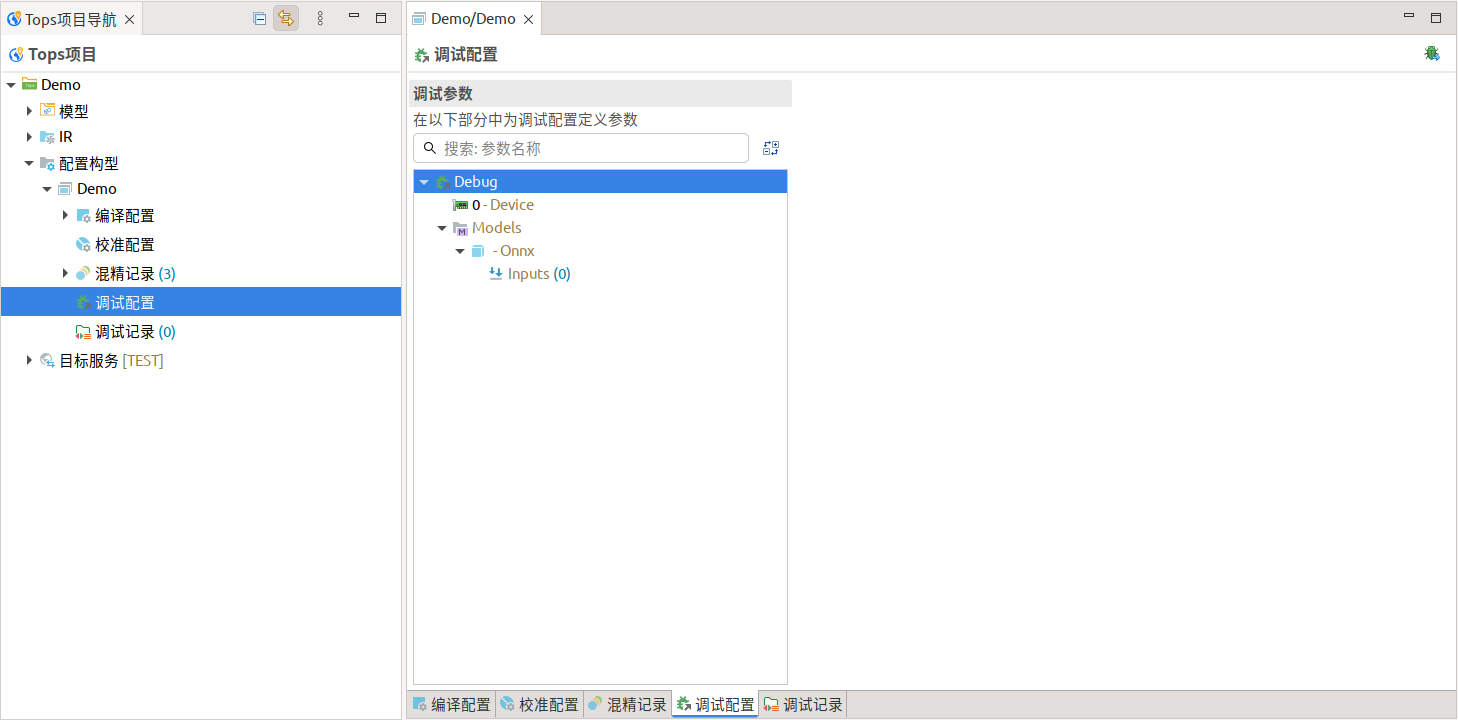The image size is (1458, 720).
Task: Minimize the Demo/Demo editor panel
Action: click(x=1409, y=17)
